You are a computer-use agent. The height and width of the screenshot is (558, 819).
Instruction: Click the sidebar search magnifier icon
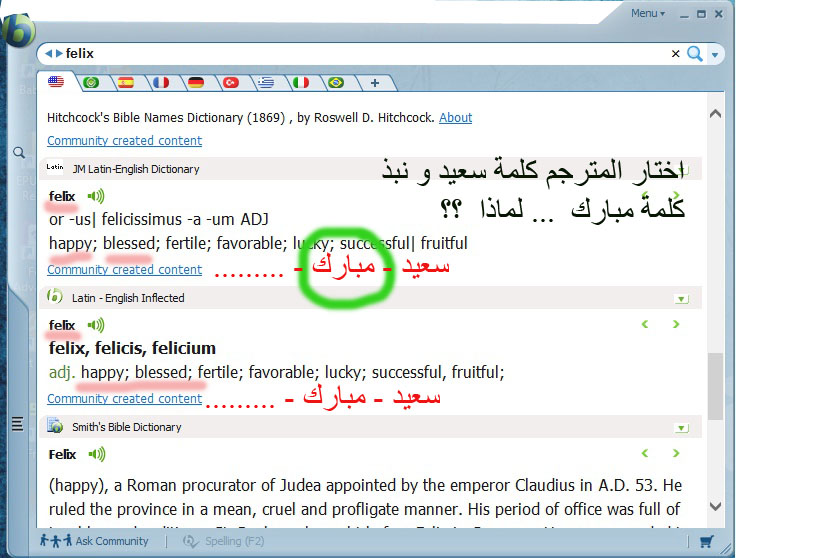coord(18,153)
